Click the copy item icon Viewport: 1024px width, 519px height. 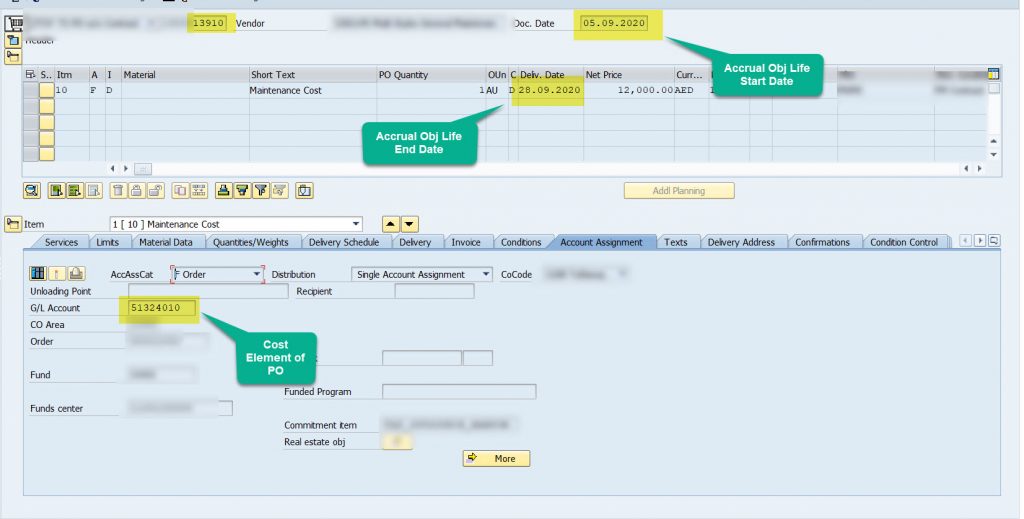[x=180, y=191]
